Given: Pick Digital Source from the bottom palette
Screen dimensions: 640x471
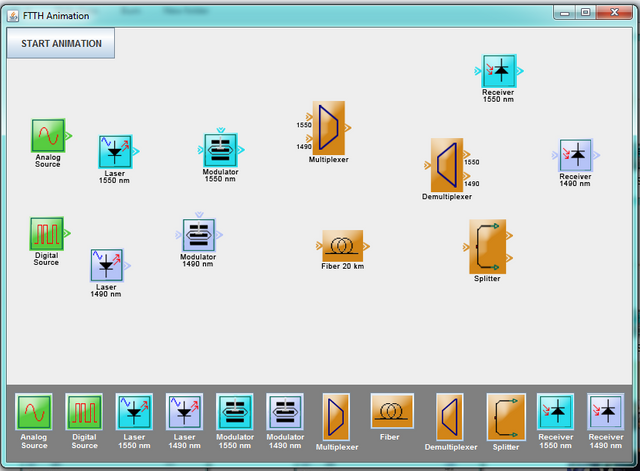Looking at the screenshot, I should pyautogui.click(x=84, y=411).
